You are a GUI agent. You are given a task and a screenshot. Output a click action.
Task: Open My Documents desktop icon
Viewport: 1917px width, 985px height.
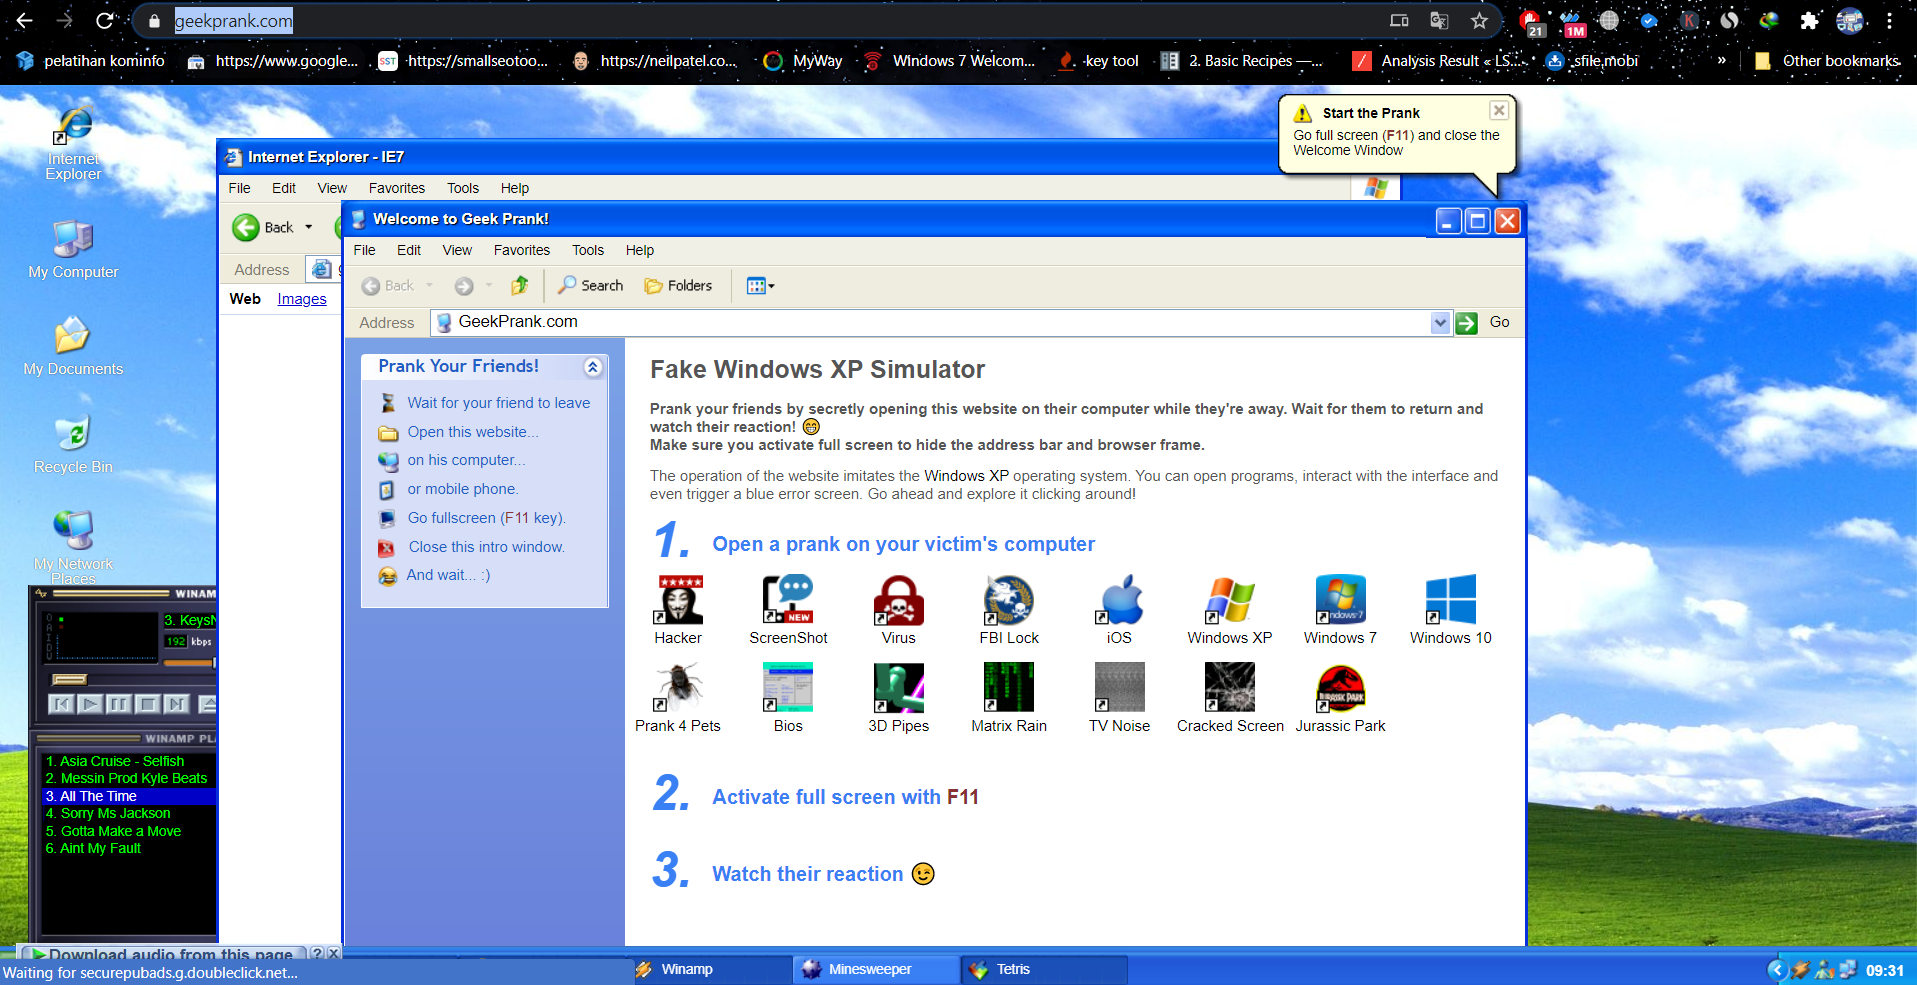tap(73, 346)
